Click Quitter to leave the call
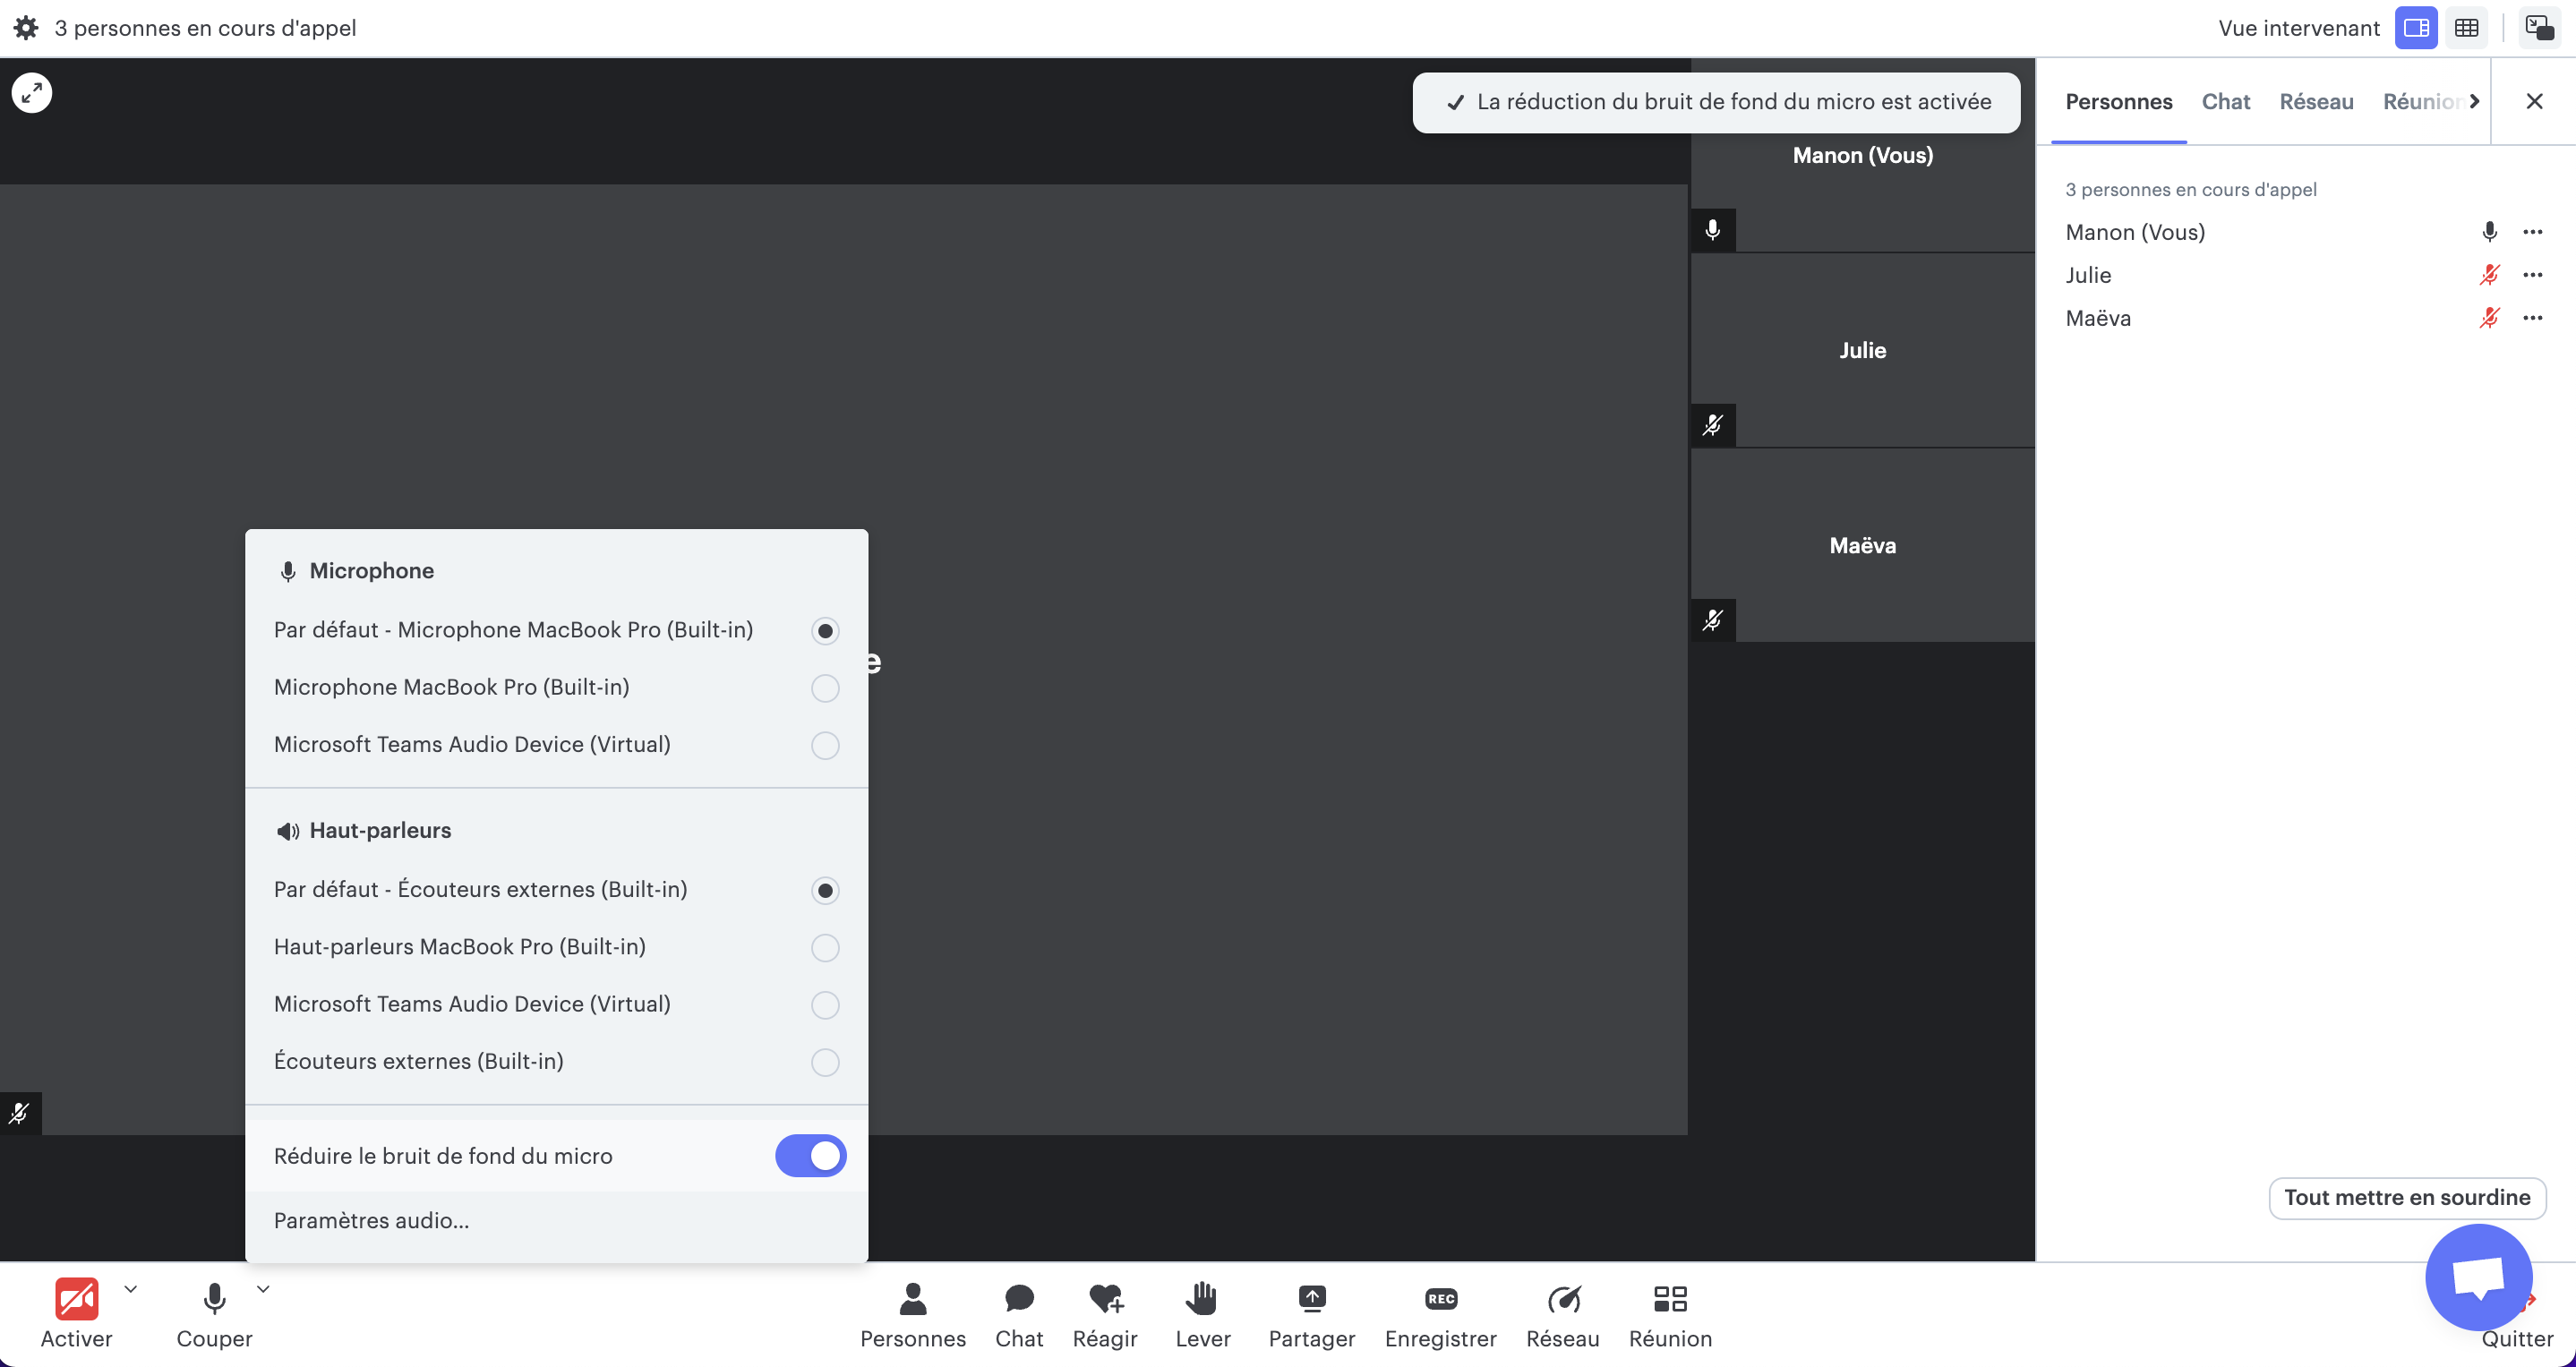The image size is (2576, 1367). [x=2518, y=1338]
